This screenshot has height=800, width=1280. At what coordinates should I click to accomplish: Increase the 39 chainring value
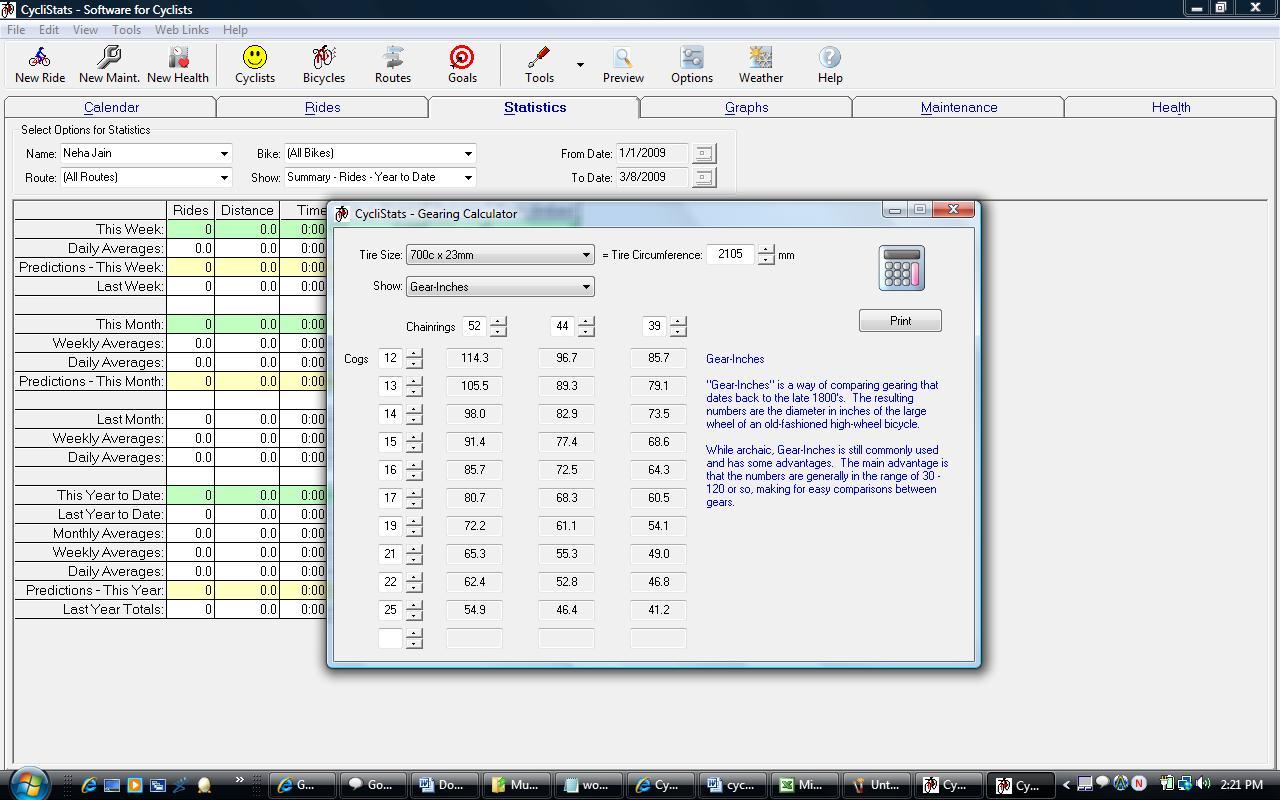(678, 321)
